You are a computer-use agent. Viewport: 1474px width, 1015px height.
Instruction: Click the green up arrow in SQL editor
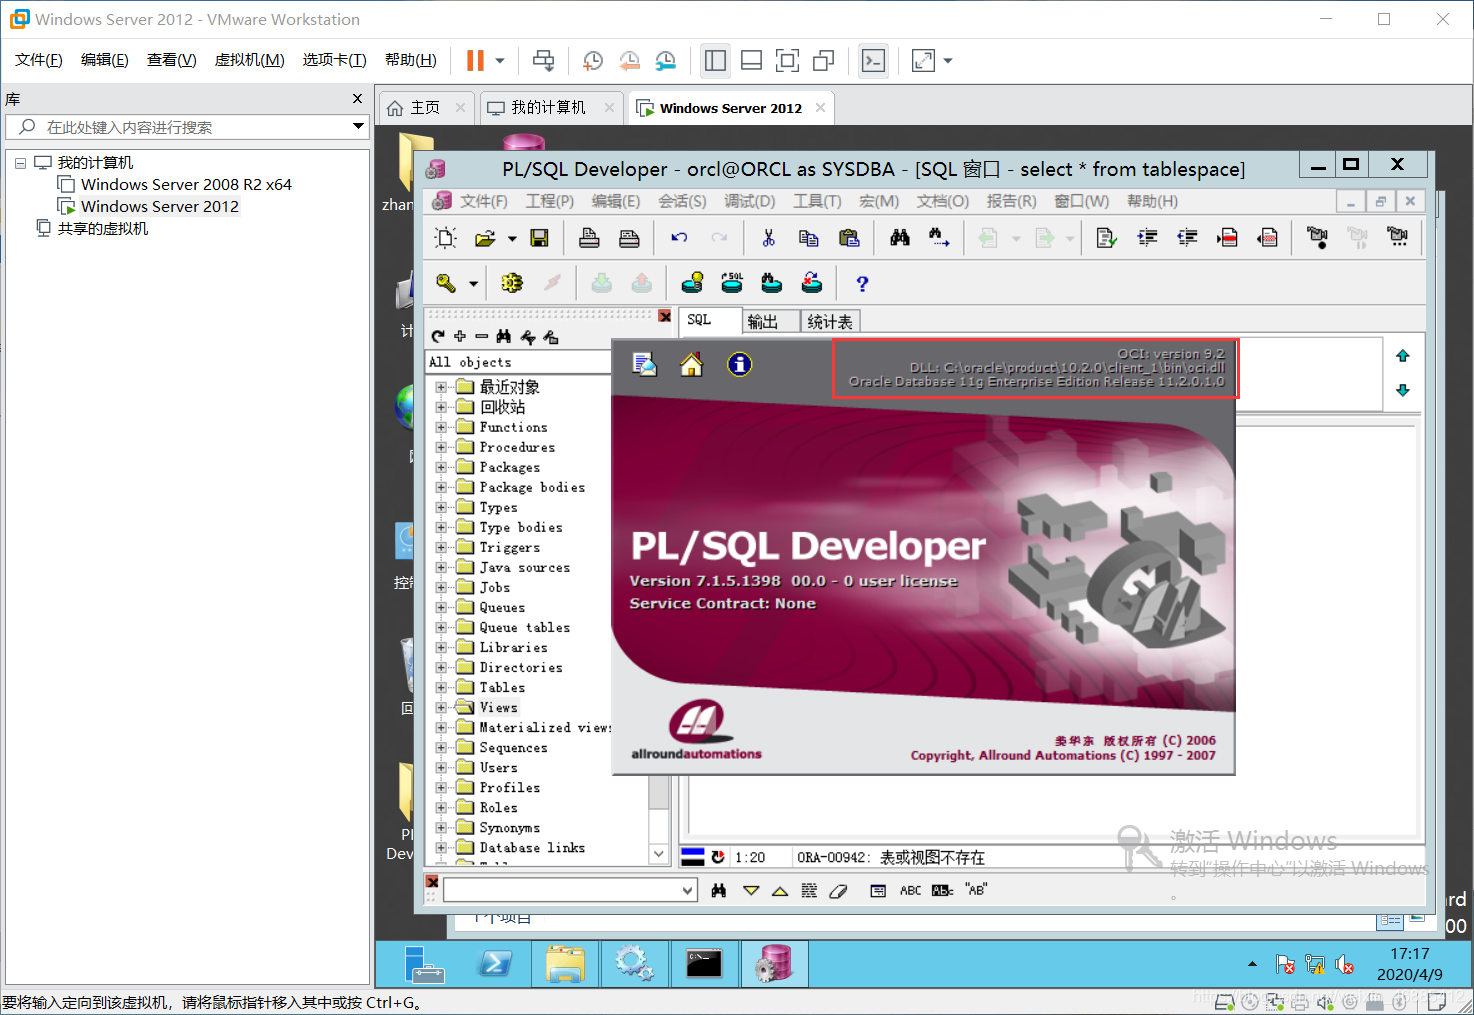(x=1403, y=356)
